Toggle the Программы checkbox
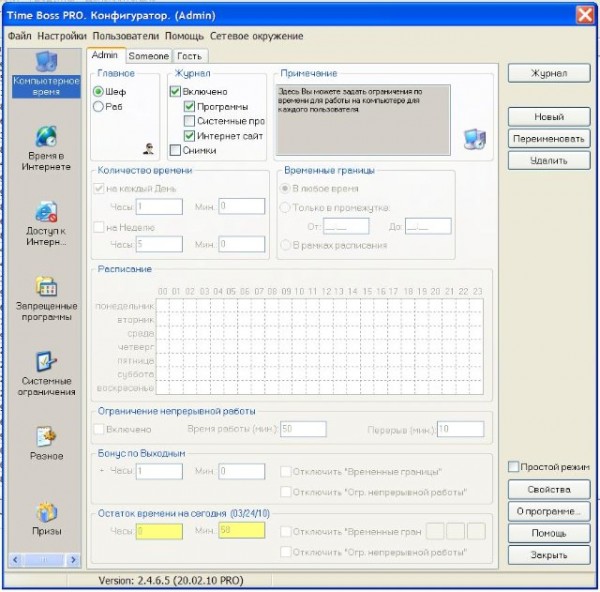Viewport: 600px width, 592px height. point(189,106)
